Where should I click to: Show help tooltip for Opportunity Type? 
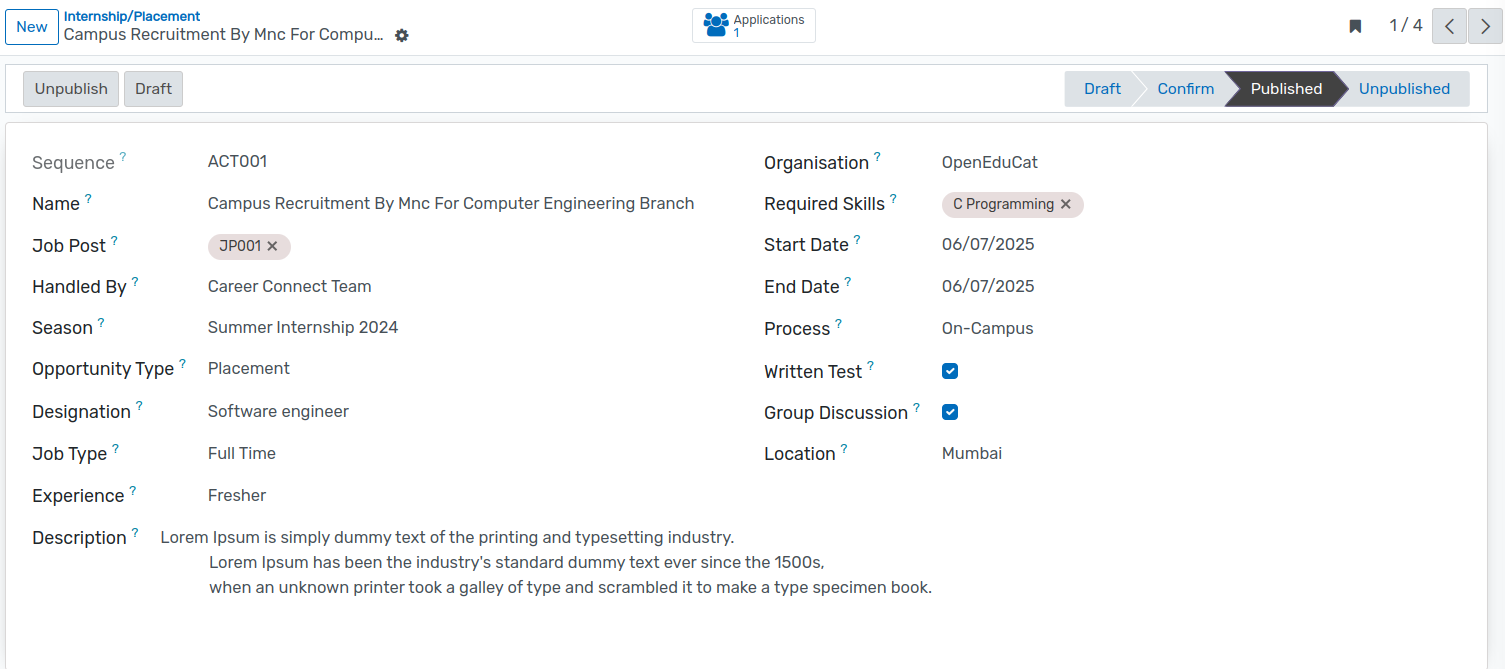(182, 364)
